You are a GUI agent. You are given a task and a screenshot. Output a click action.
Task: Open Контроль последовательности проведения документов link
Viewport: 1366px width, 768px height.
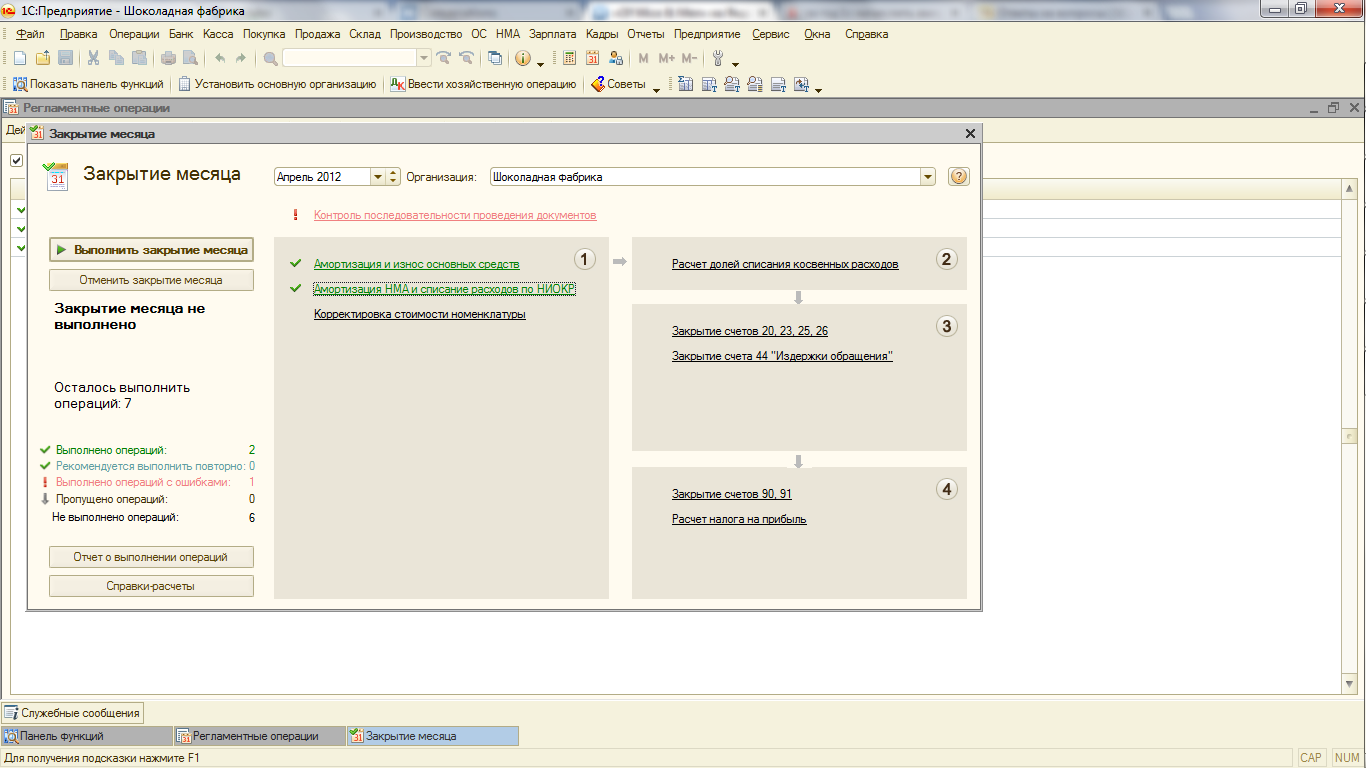[455, 215]
